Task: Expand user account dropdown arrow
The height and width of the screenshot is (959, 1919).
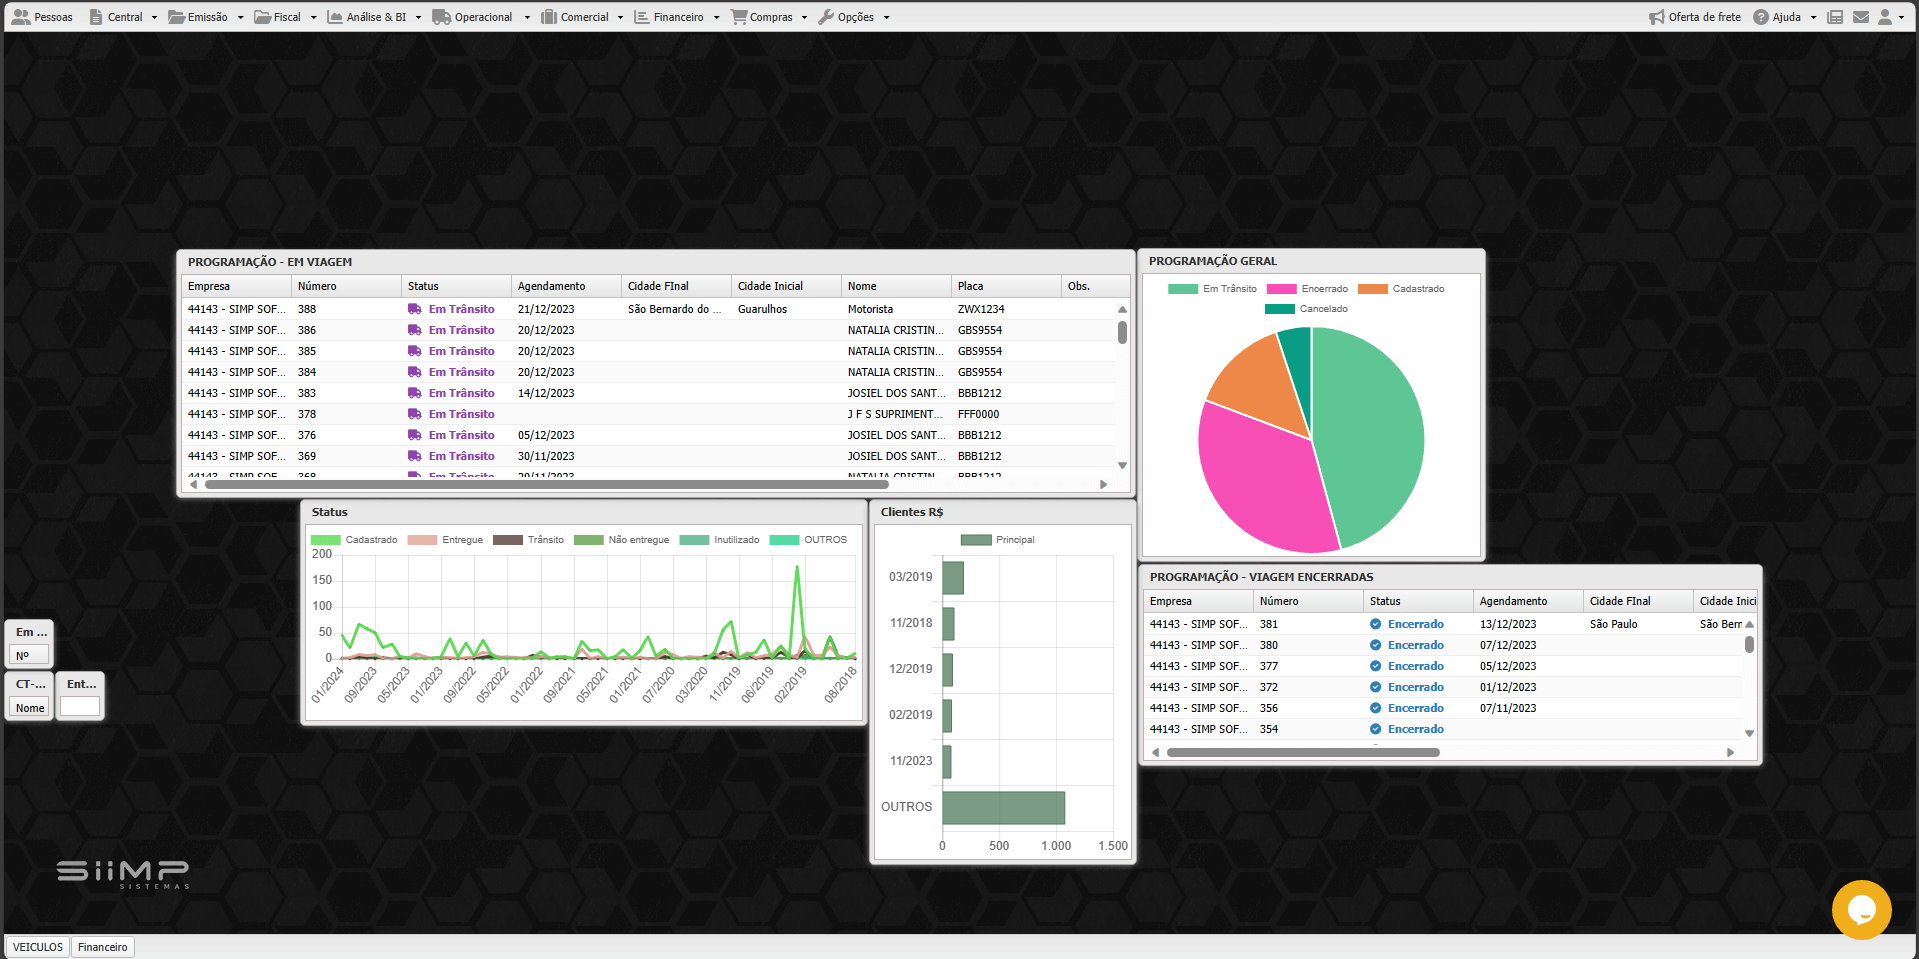Action: [1901, 17]
